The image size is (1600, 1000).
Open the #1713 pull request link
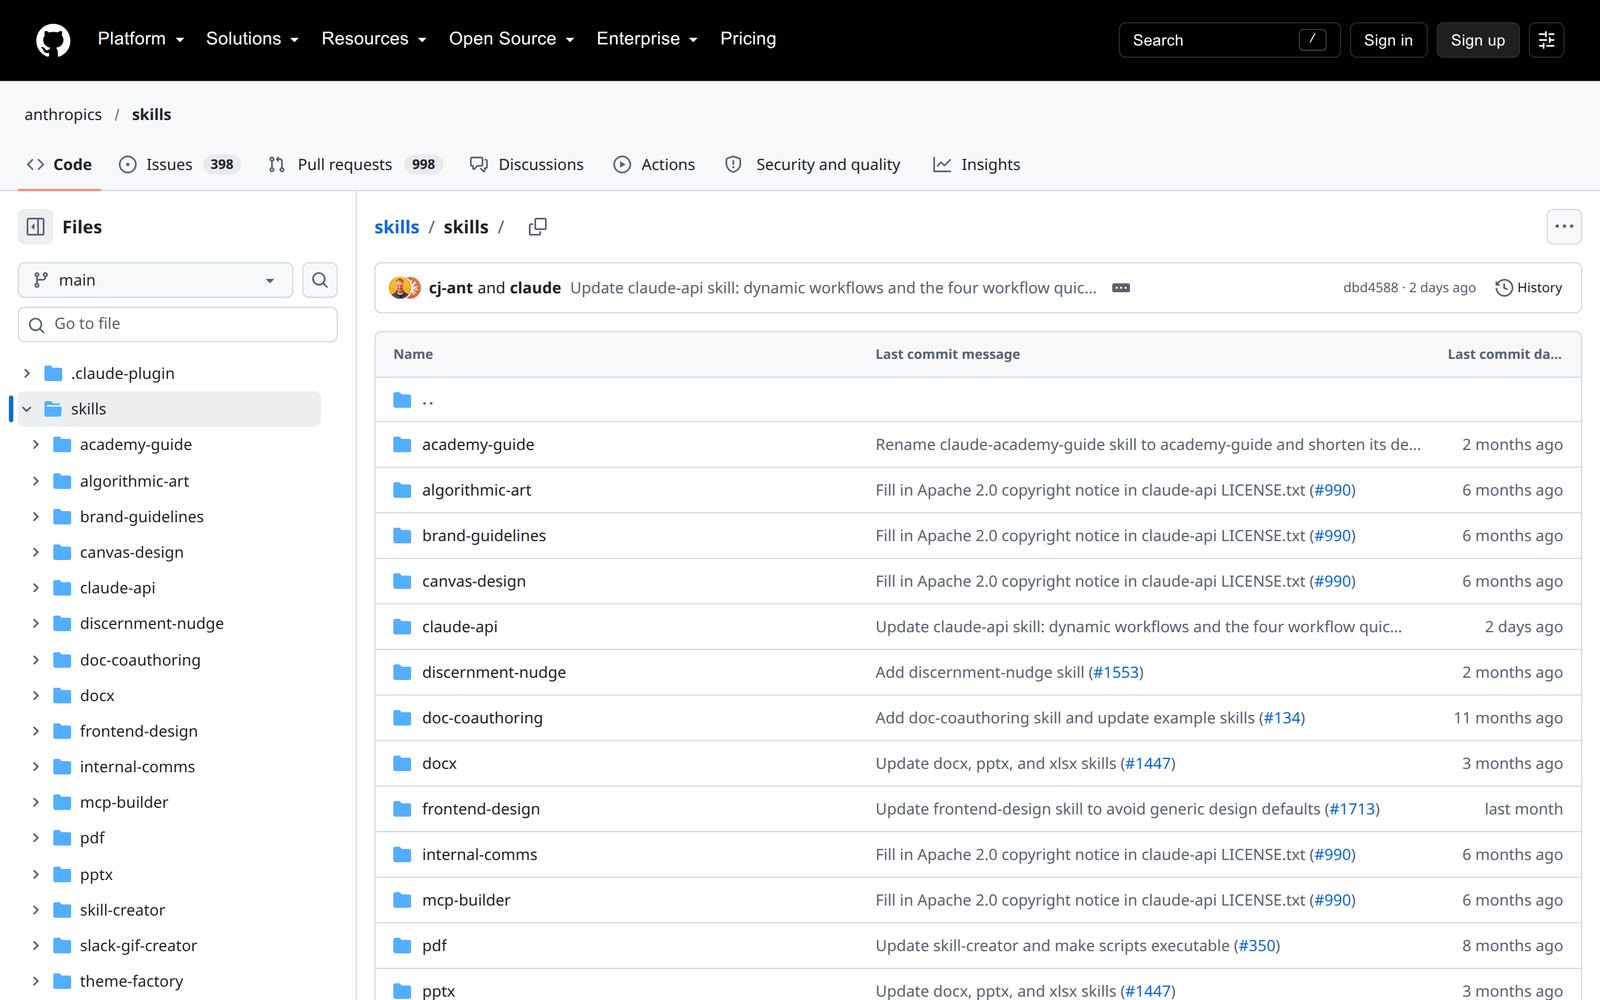1353,809
